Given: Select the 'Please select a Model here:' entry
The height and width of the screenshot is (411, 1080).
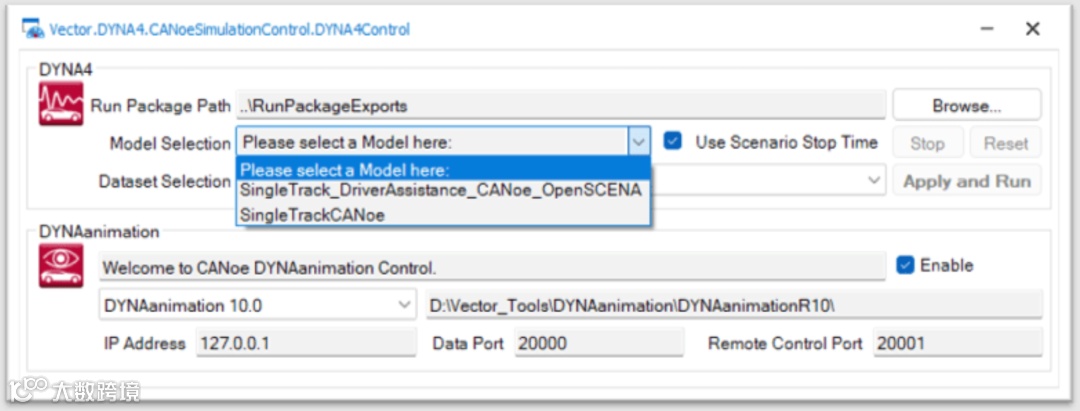Looking at the screenshot, I should (x=345, y=169).
